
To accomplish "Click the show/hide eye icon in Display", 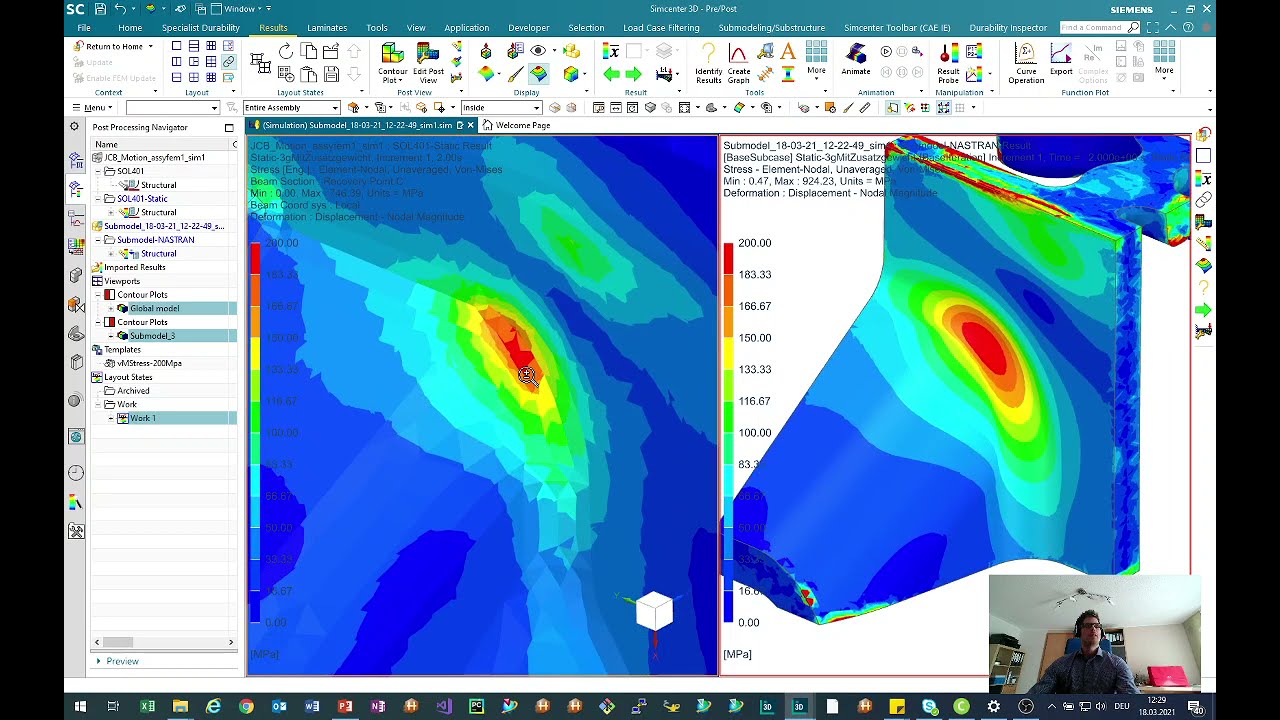I will [x=539, y=51].
